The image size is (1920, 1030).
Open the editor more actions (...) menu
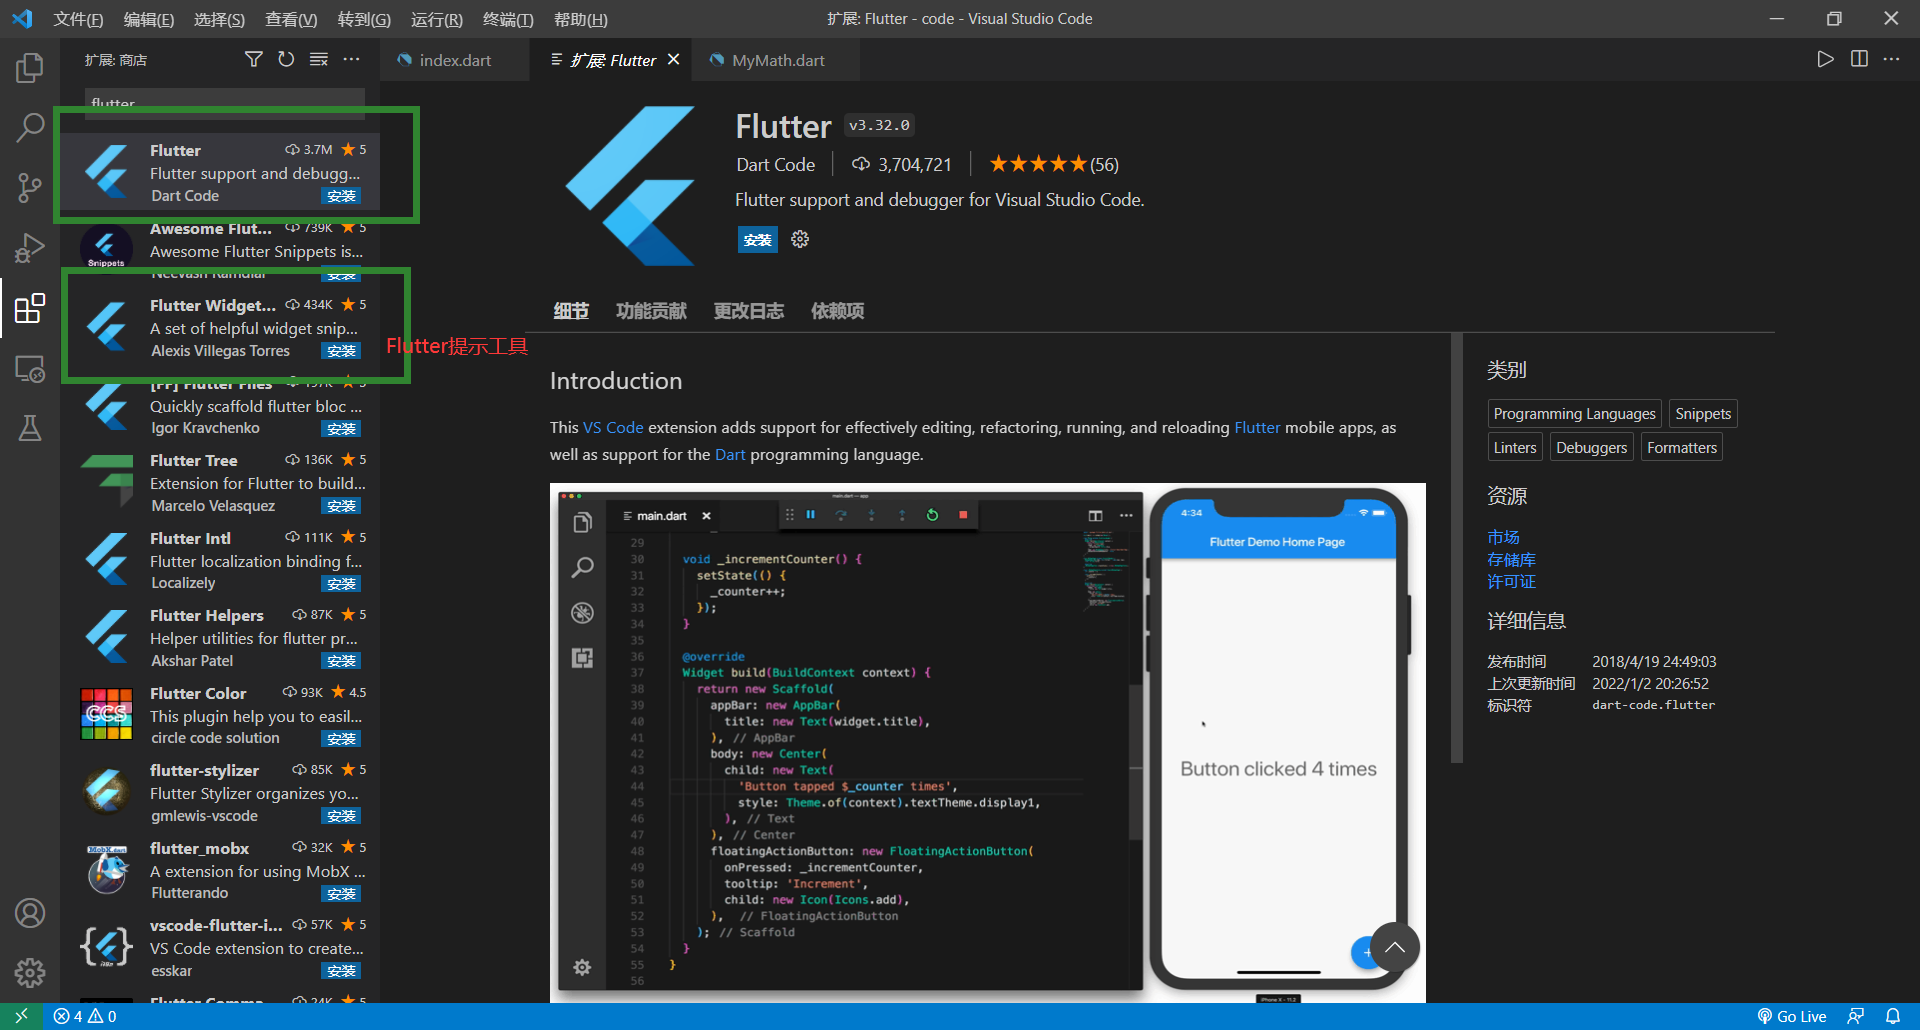1892,59
